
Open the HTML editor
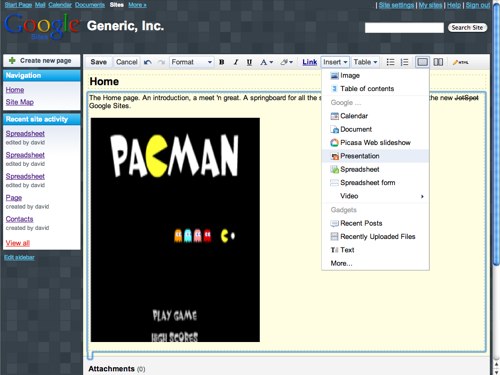[461, 62]
